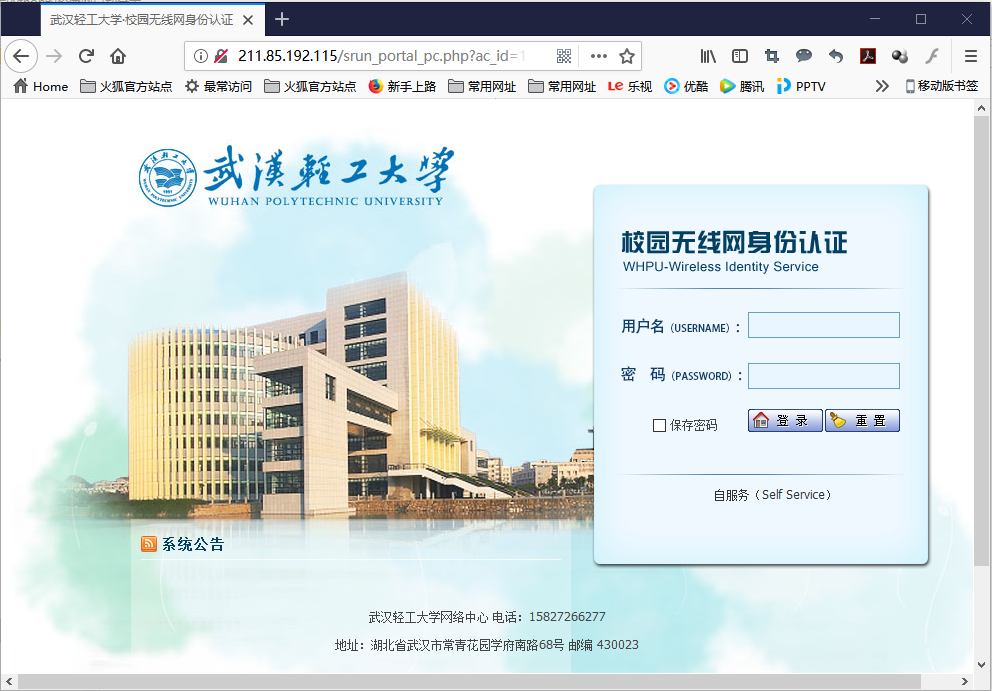Click the screenshot crop tool icon
The image size is (992, 691).
(772, 56)
